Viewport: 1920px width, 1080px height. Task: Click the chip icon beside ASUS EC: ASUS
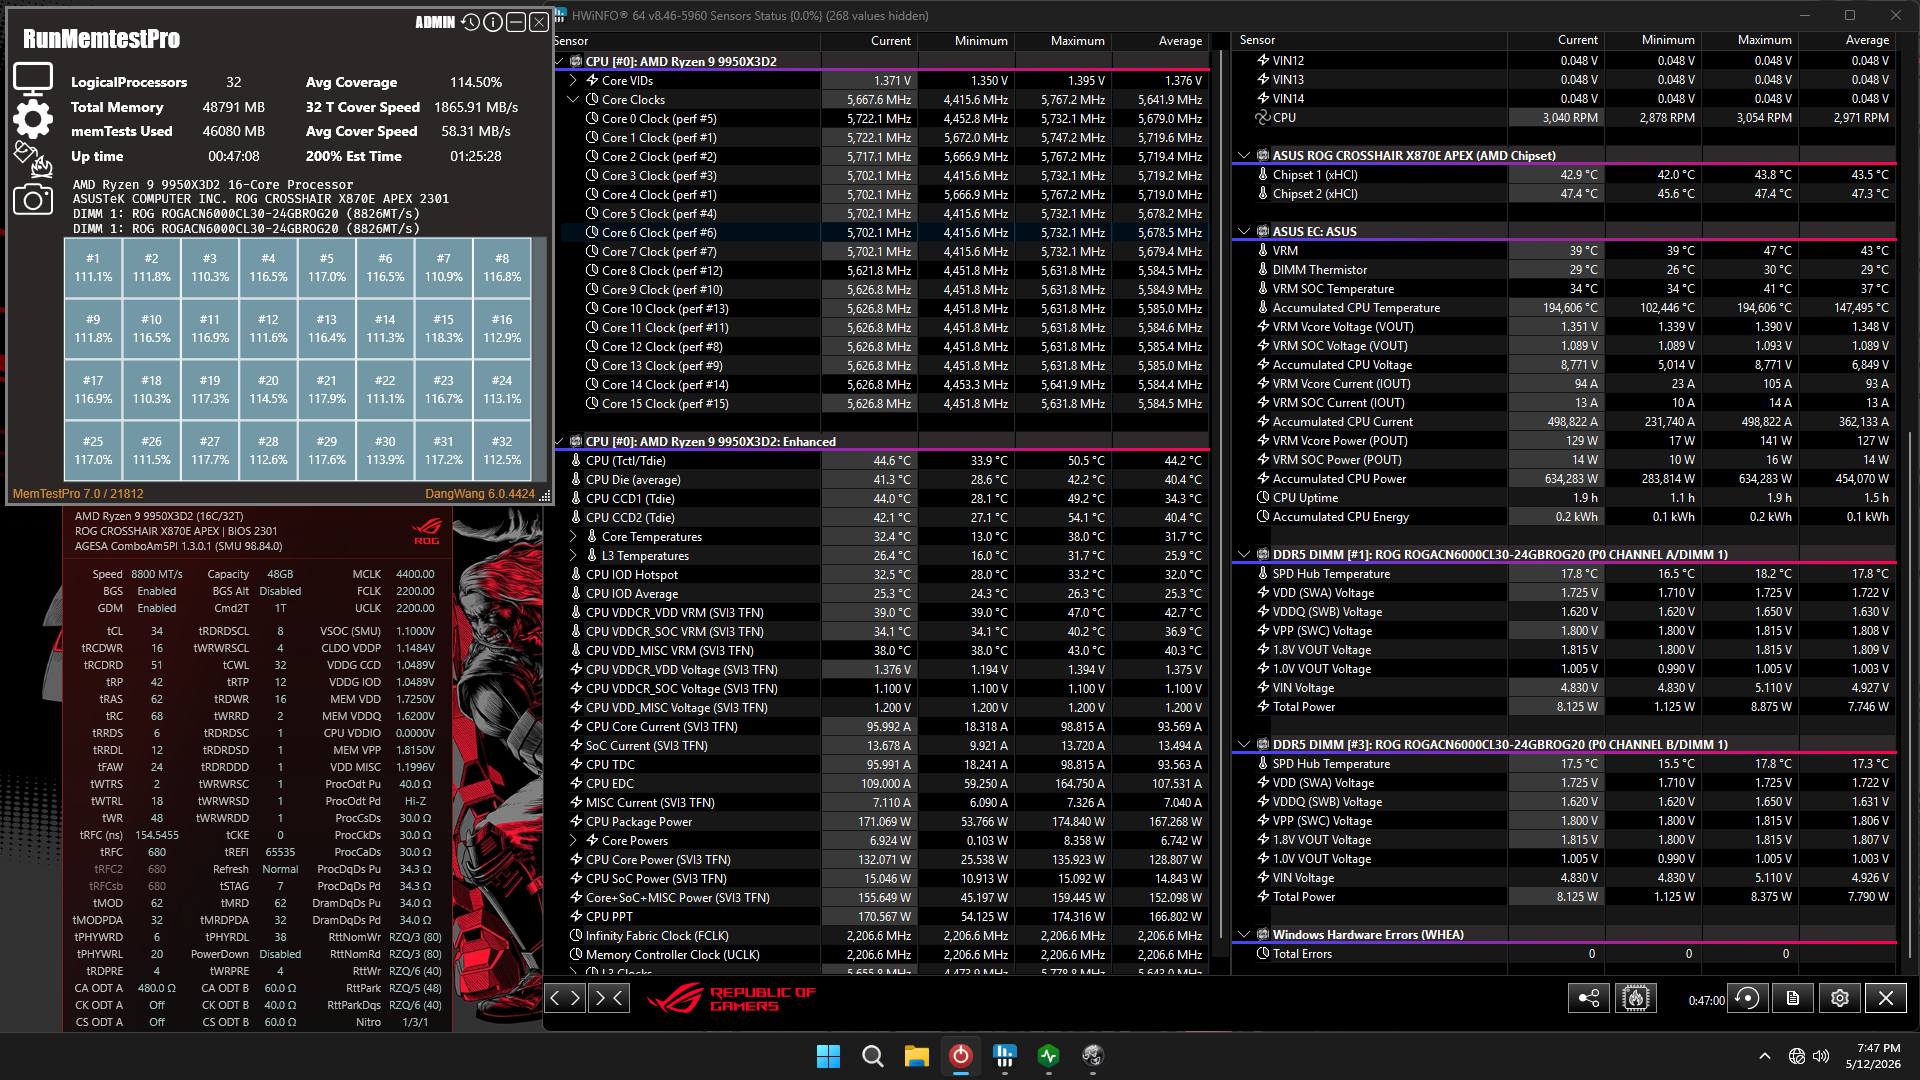click(1263, 231)
